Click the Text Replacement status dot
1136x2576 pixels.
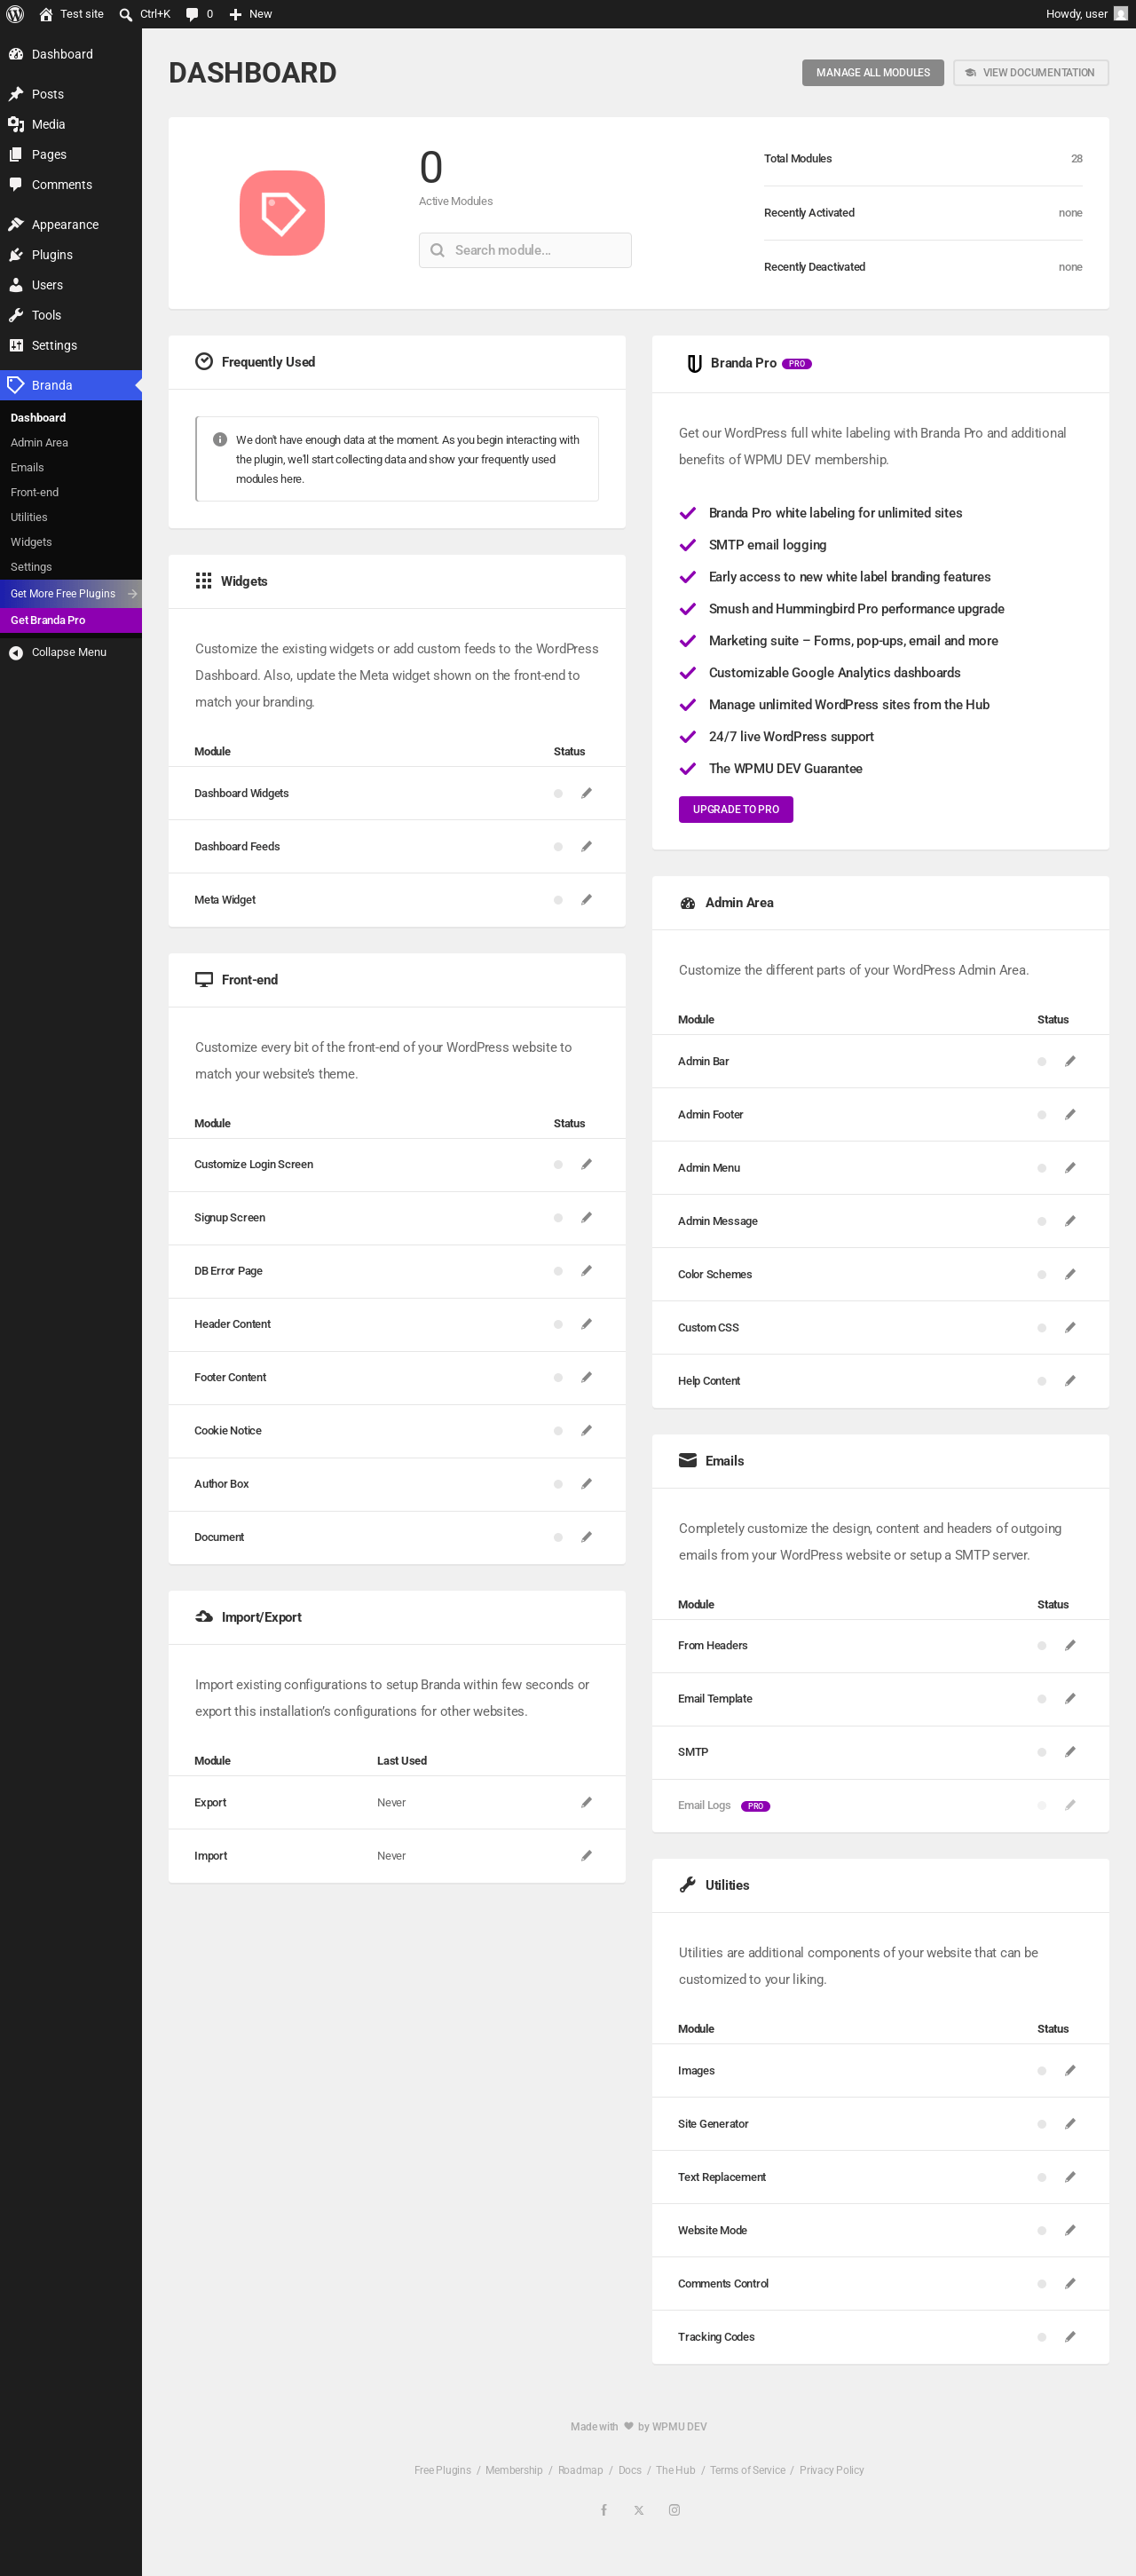click(x=1042, y=2177)
